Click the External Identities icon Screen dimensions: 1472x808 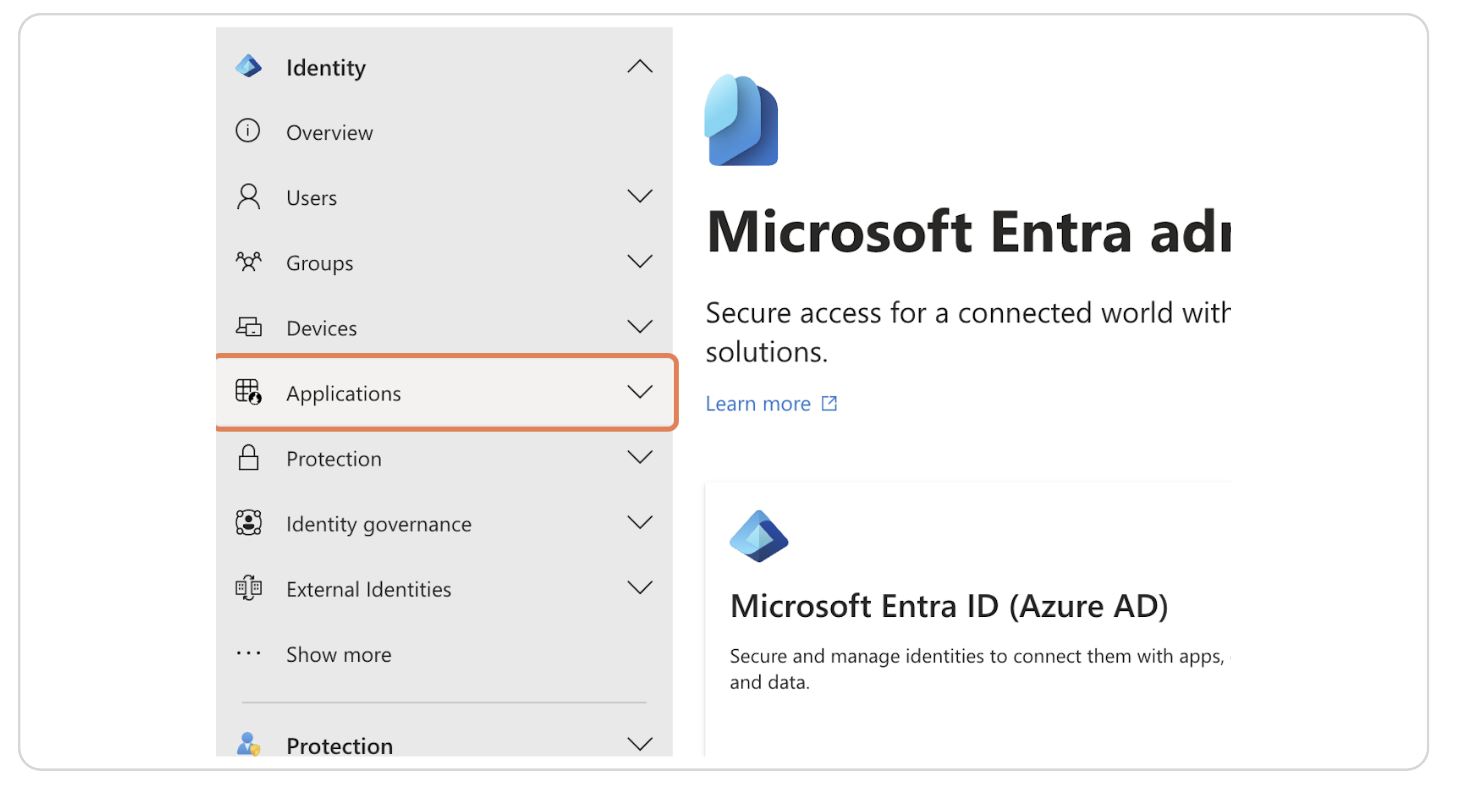(248, 588)
